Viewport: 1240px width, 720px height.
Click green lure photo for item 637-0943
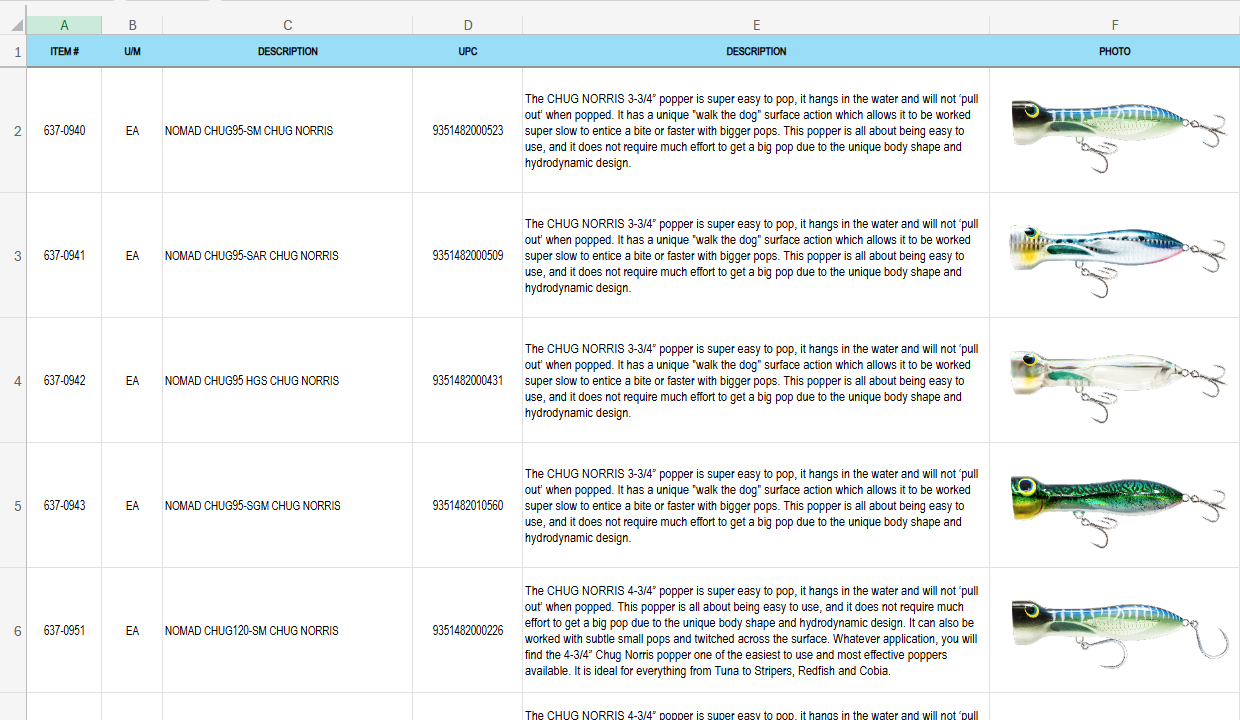(x=1119, y=510)
